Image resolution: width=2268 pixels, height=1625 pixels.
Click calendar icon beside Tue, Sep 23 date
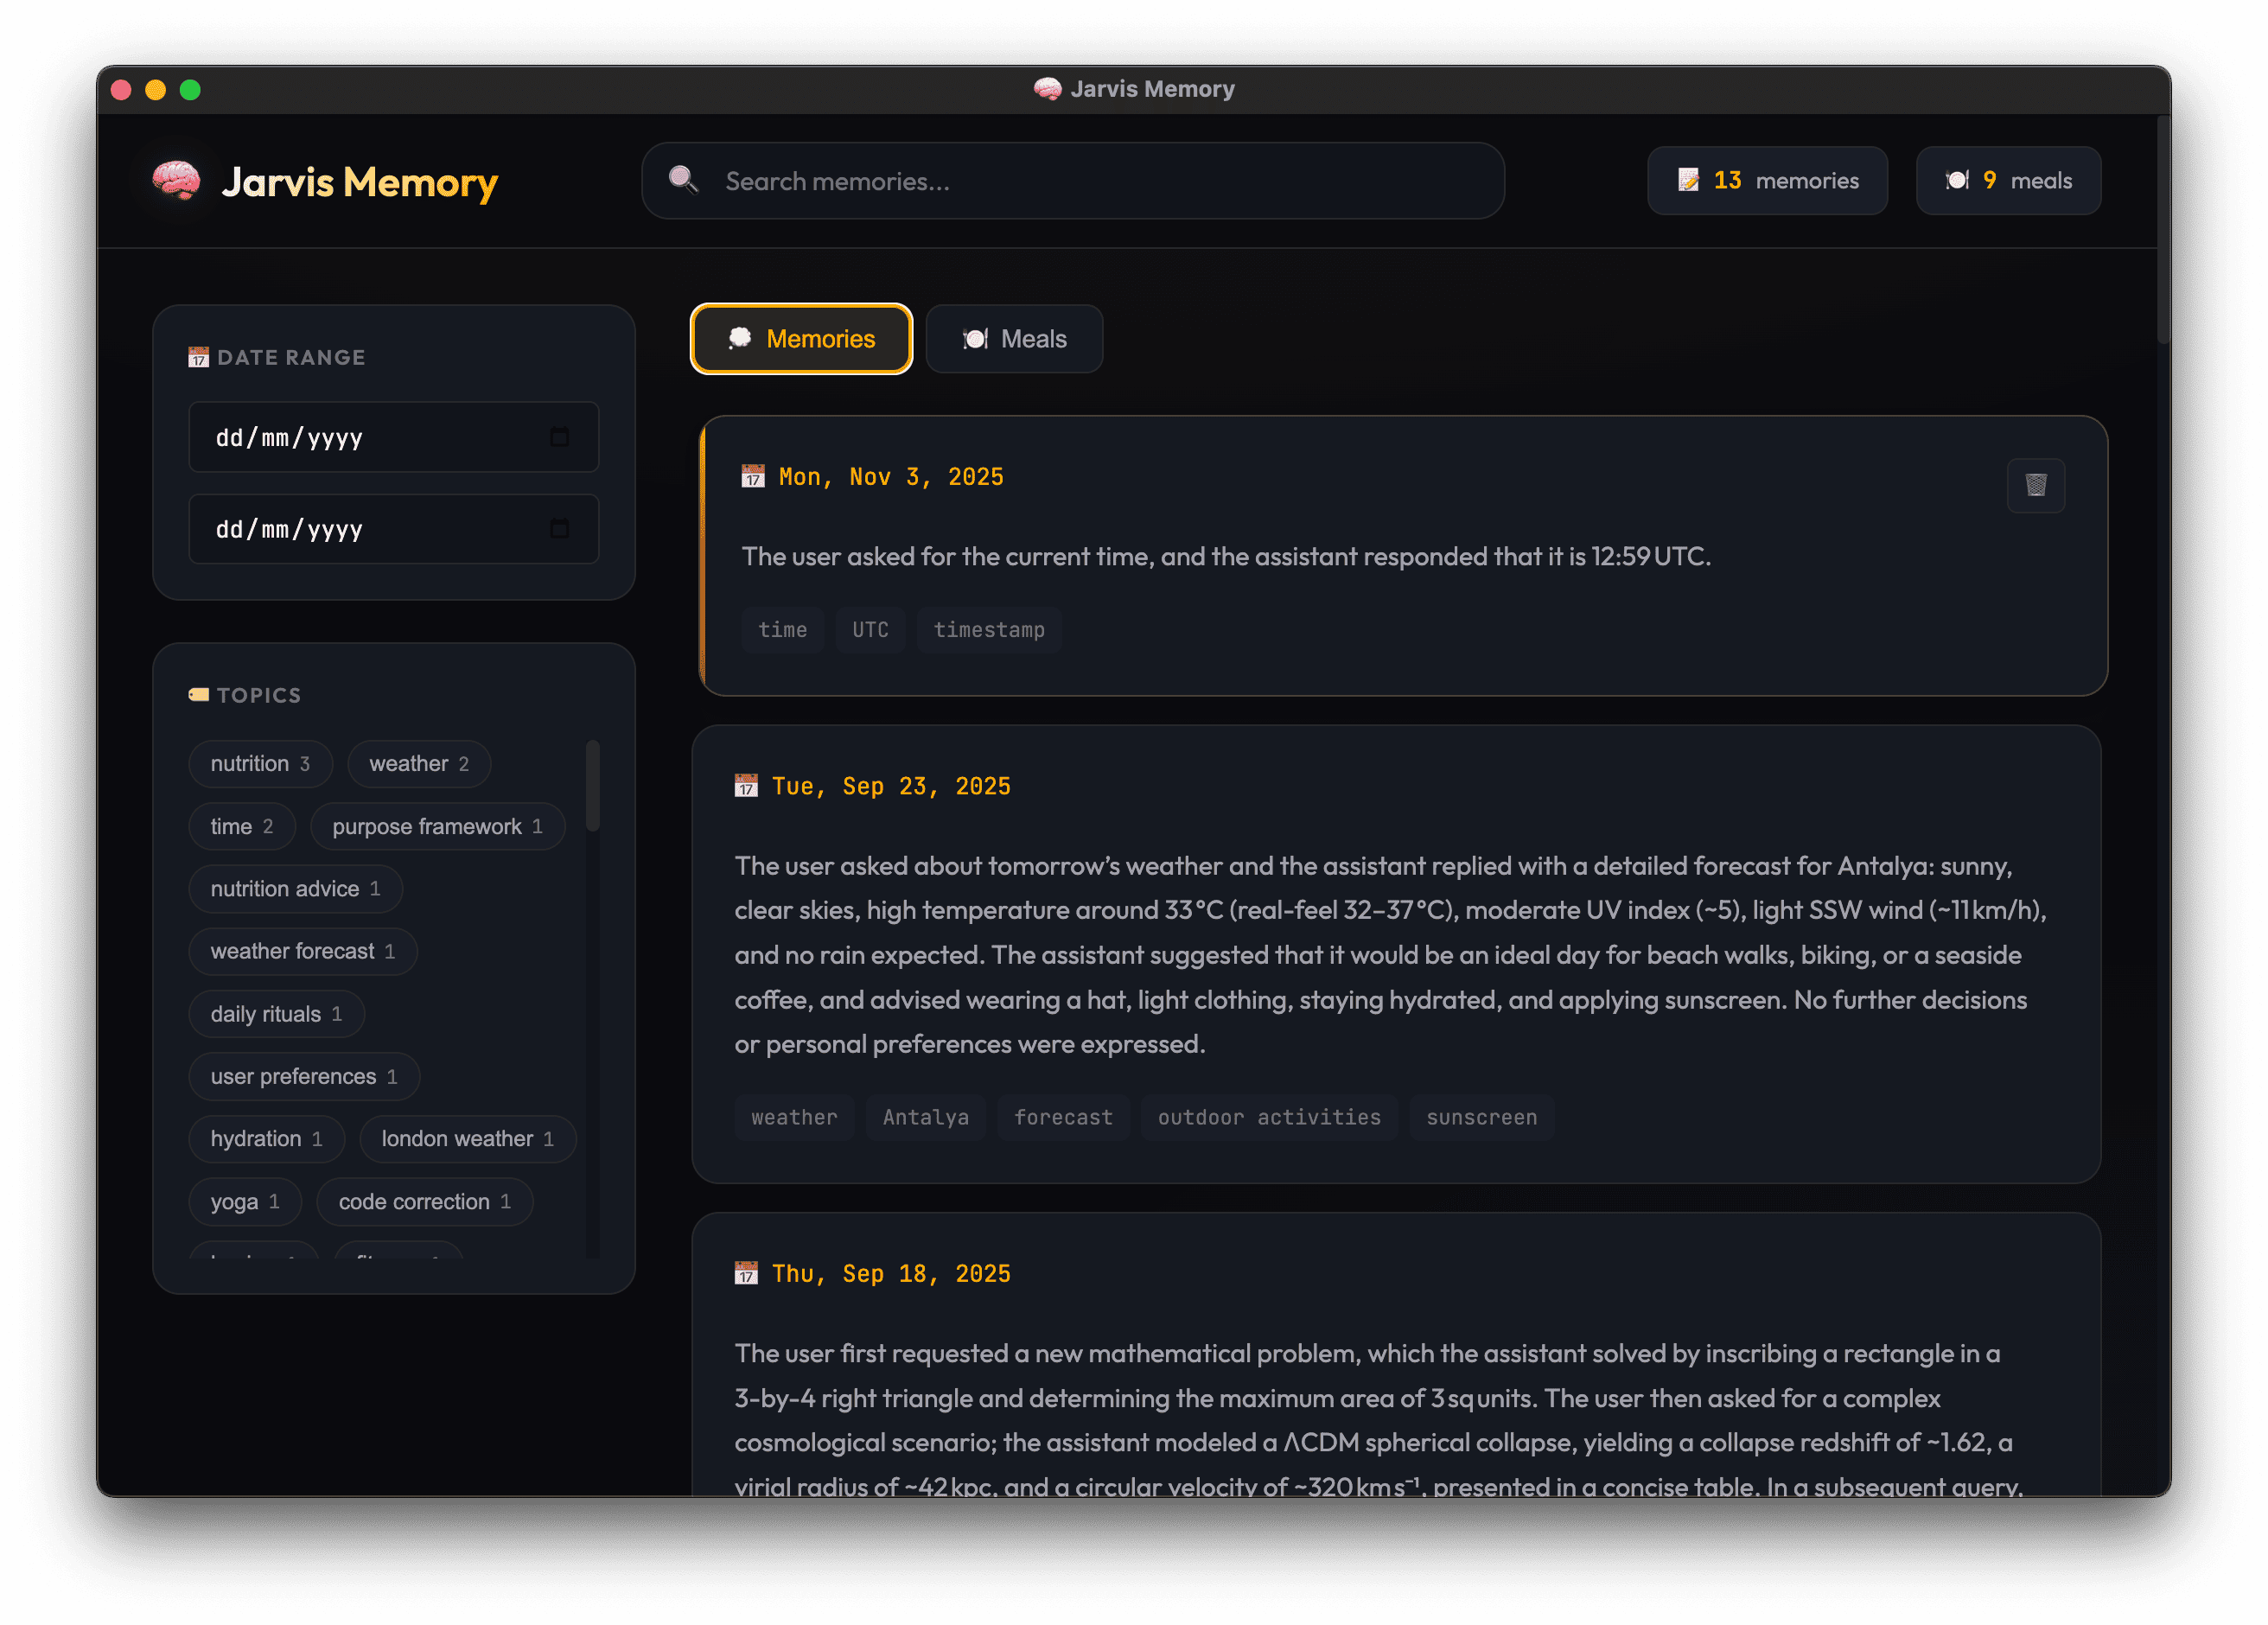click(x=746, y=786)
